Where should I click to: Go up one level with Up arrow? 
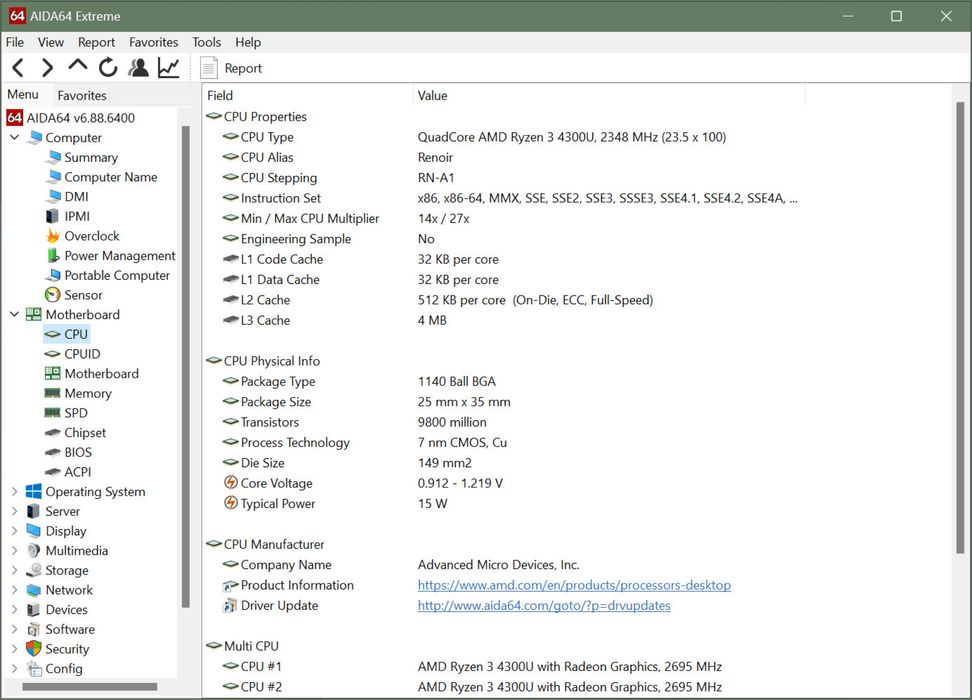coord(77,67)
